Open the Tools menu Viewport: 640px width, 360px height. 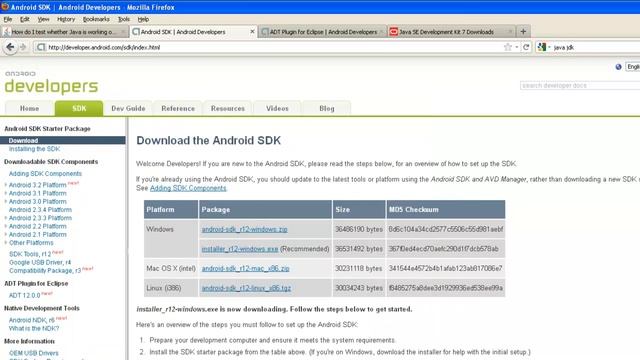[124, 19]
